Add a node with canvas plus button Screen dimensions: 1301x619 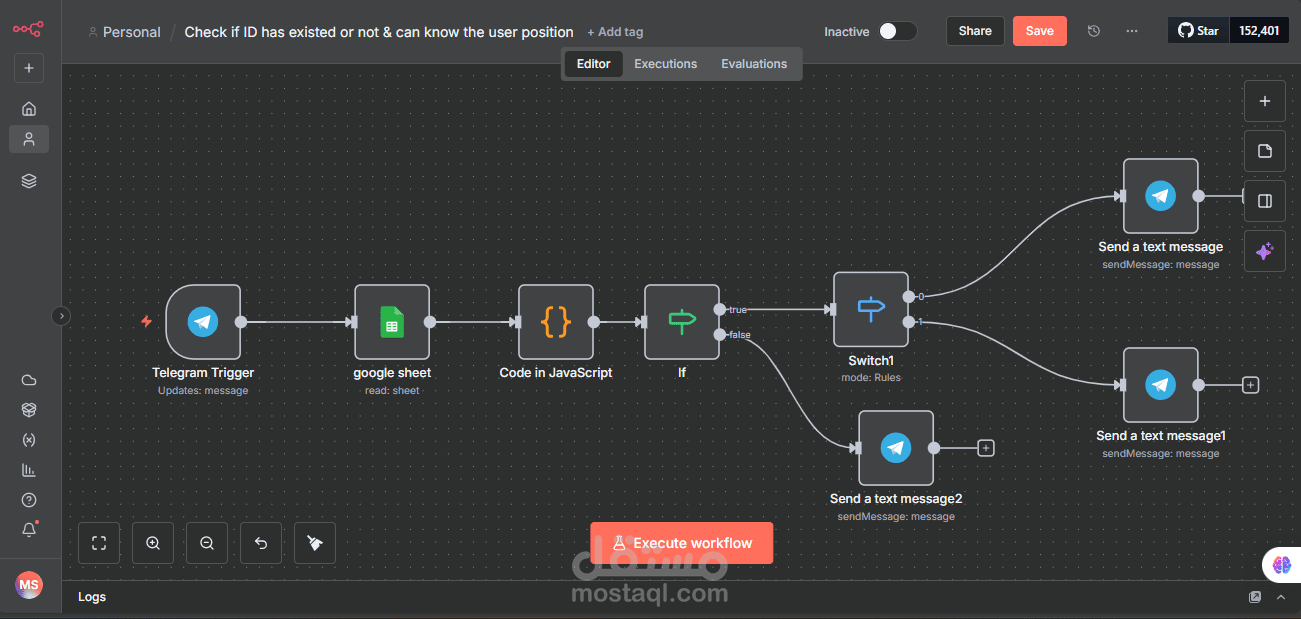coord(1265,101)
